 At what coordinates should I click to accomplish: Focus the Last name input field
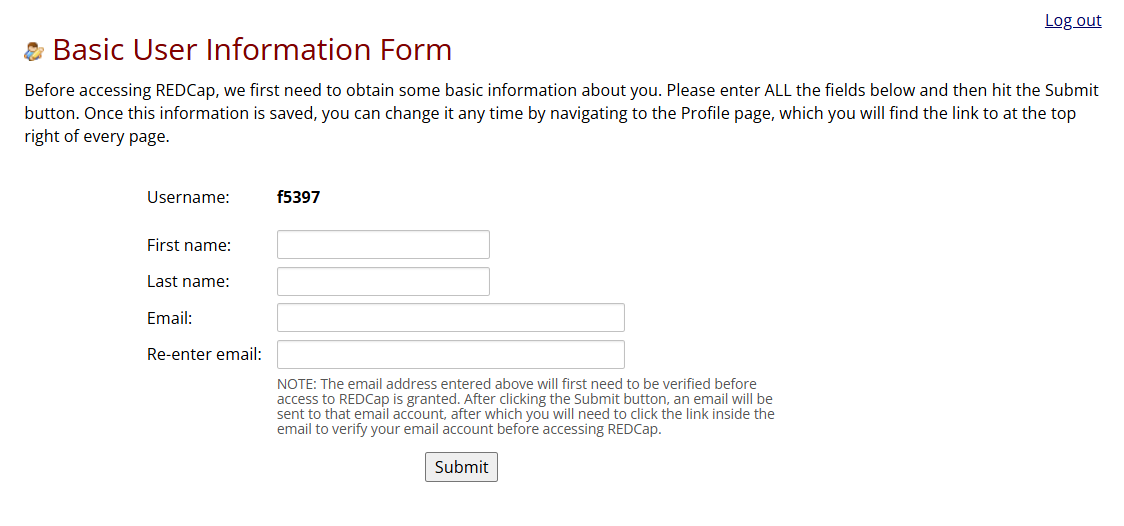click(x=383, y=281)
